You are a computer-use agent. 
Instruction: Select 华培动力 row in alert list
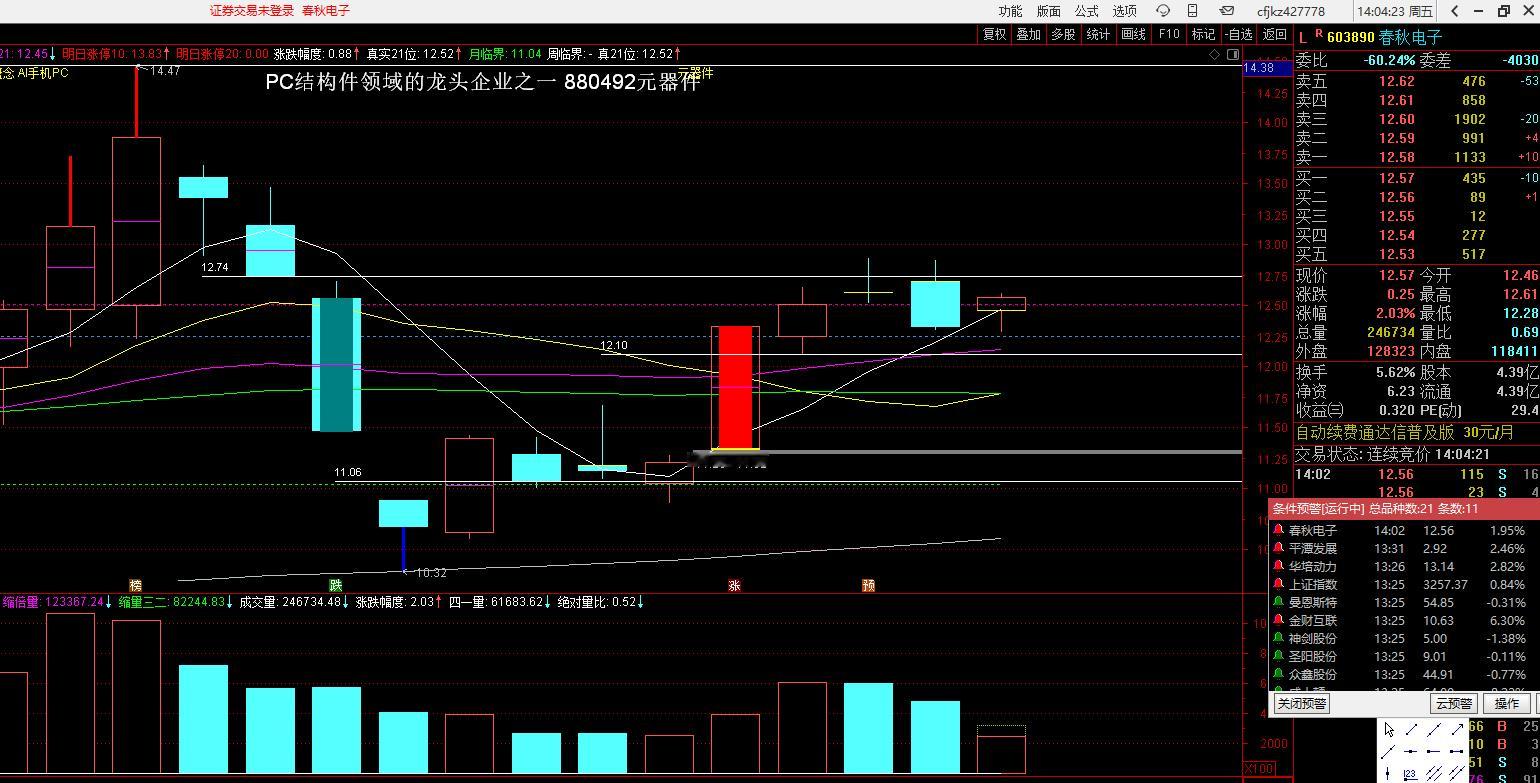(x=1404, y=566)
